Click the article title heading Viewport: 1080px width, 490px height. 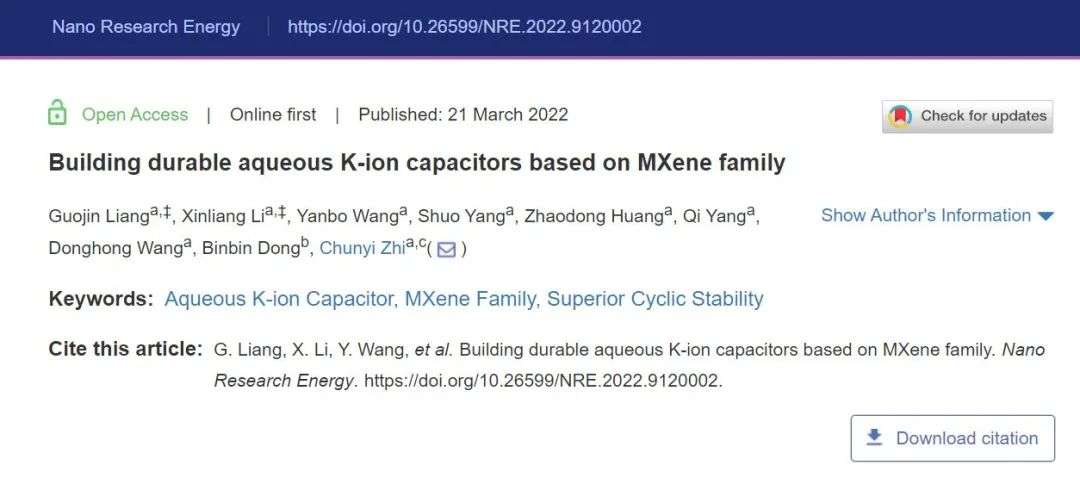(417, 163)
